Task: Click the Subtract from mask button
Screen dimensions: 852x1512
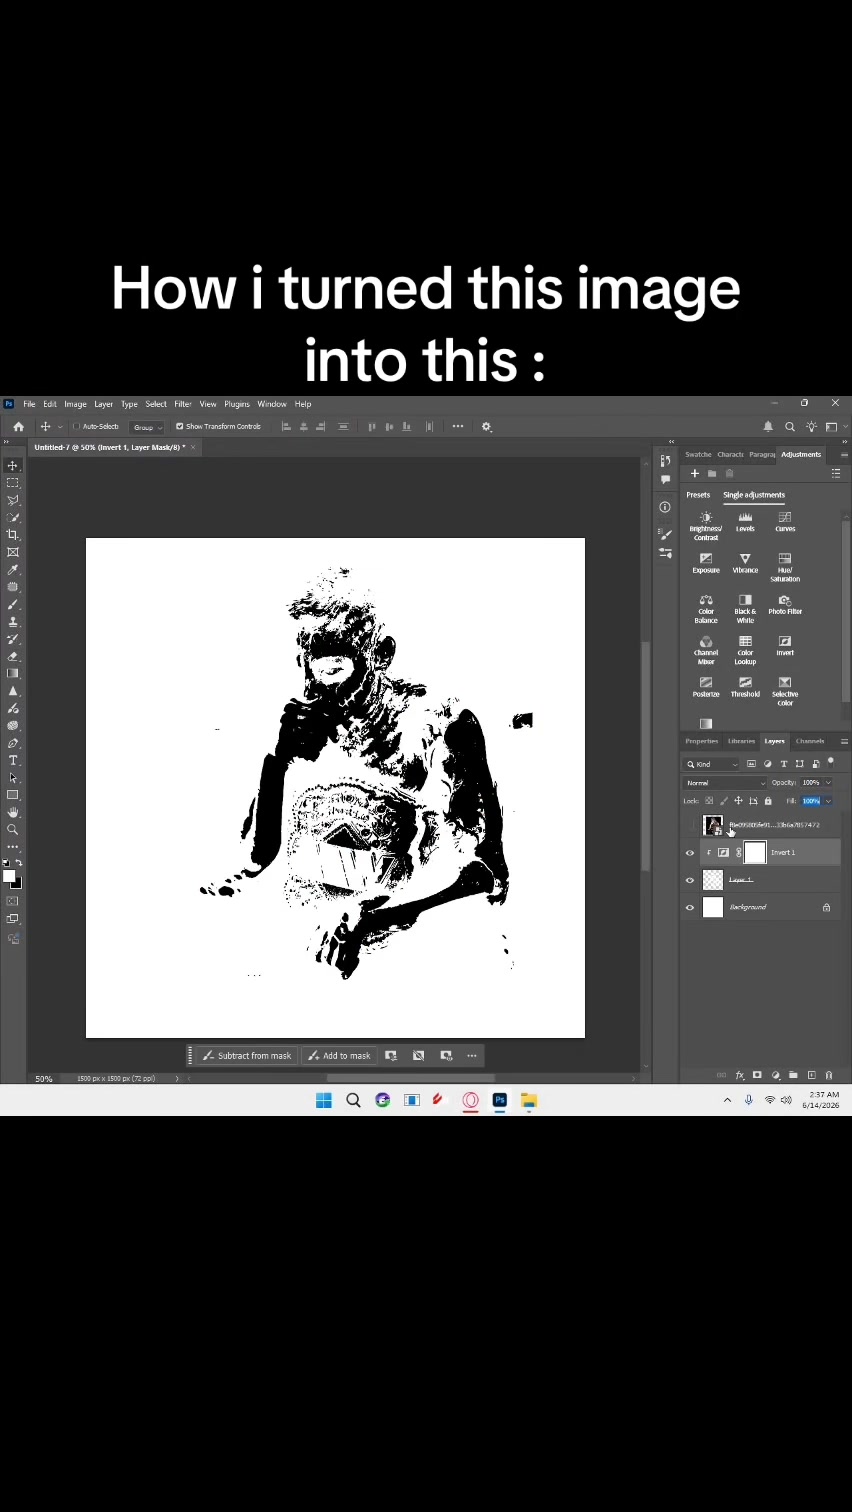Action: click(246, 1055)
